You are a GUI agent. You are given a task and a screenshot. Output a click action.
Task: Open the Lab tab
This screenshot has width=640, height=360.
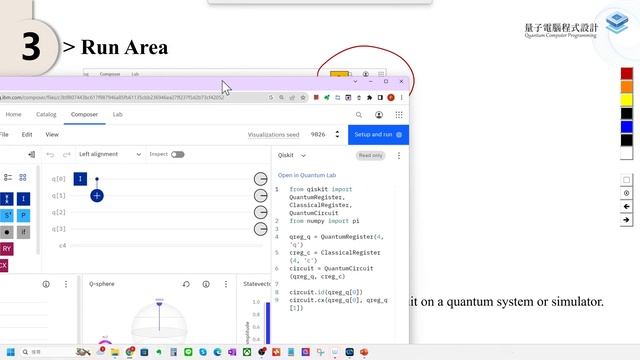(x=118, y=115)
